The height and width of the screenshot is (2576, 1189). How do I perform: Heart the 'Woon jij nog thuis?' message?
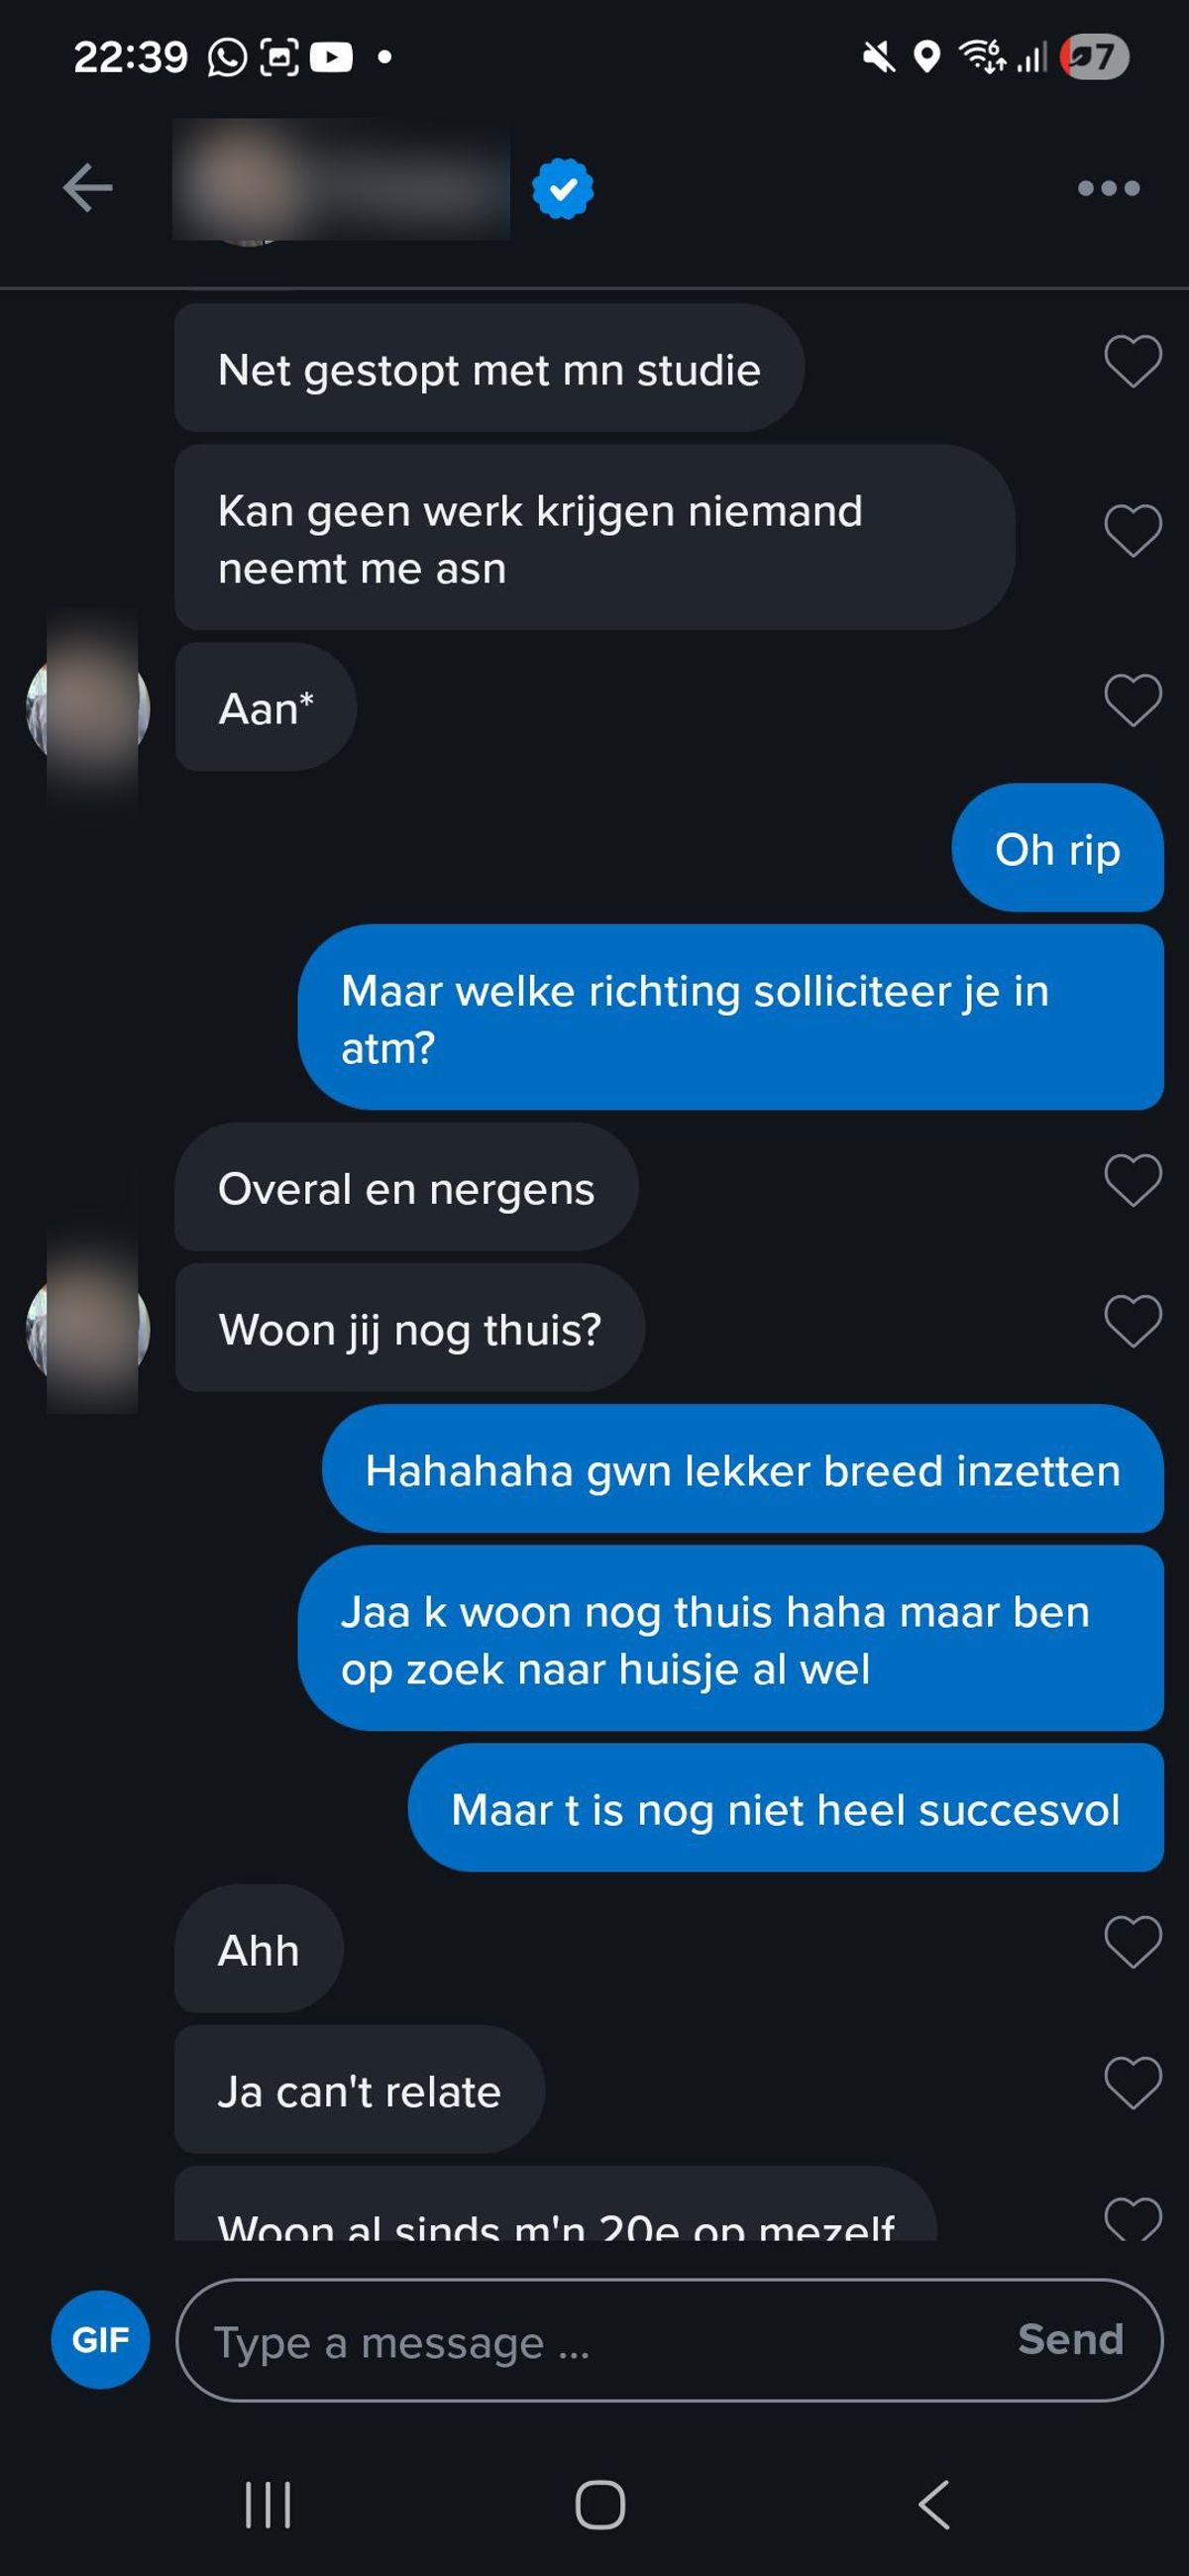(1133, 1321)
